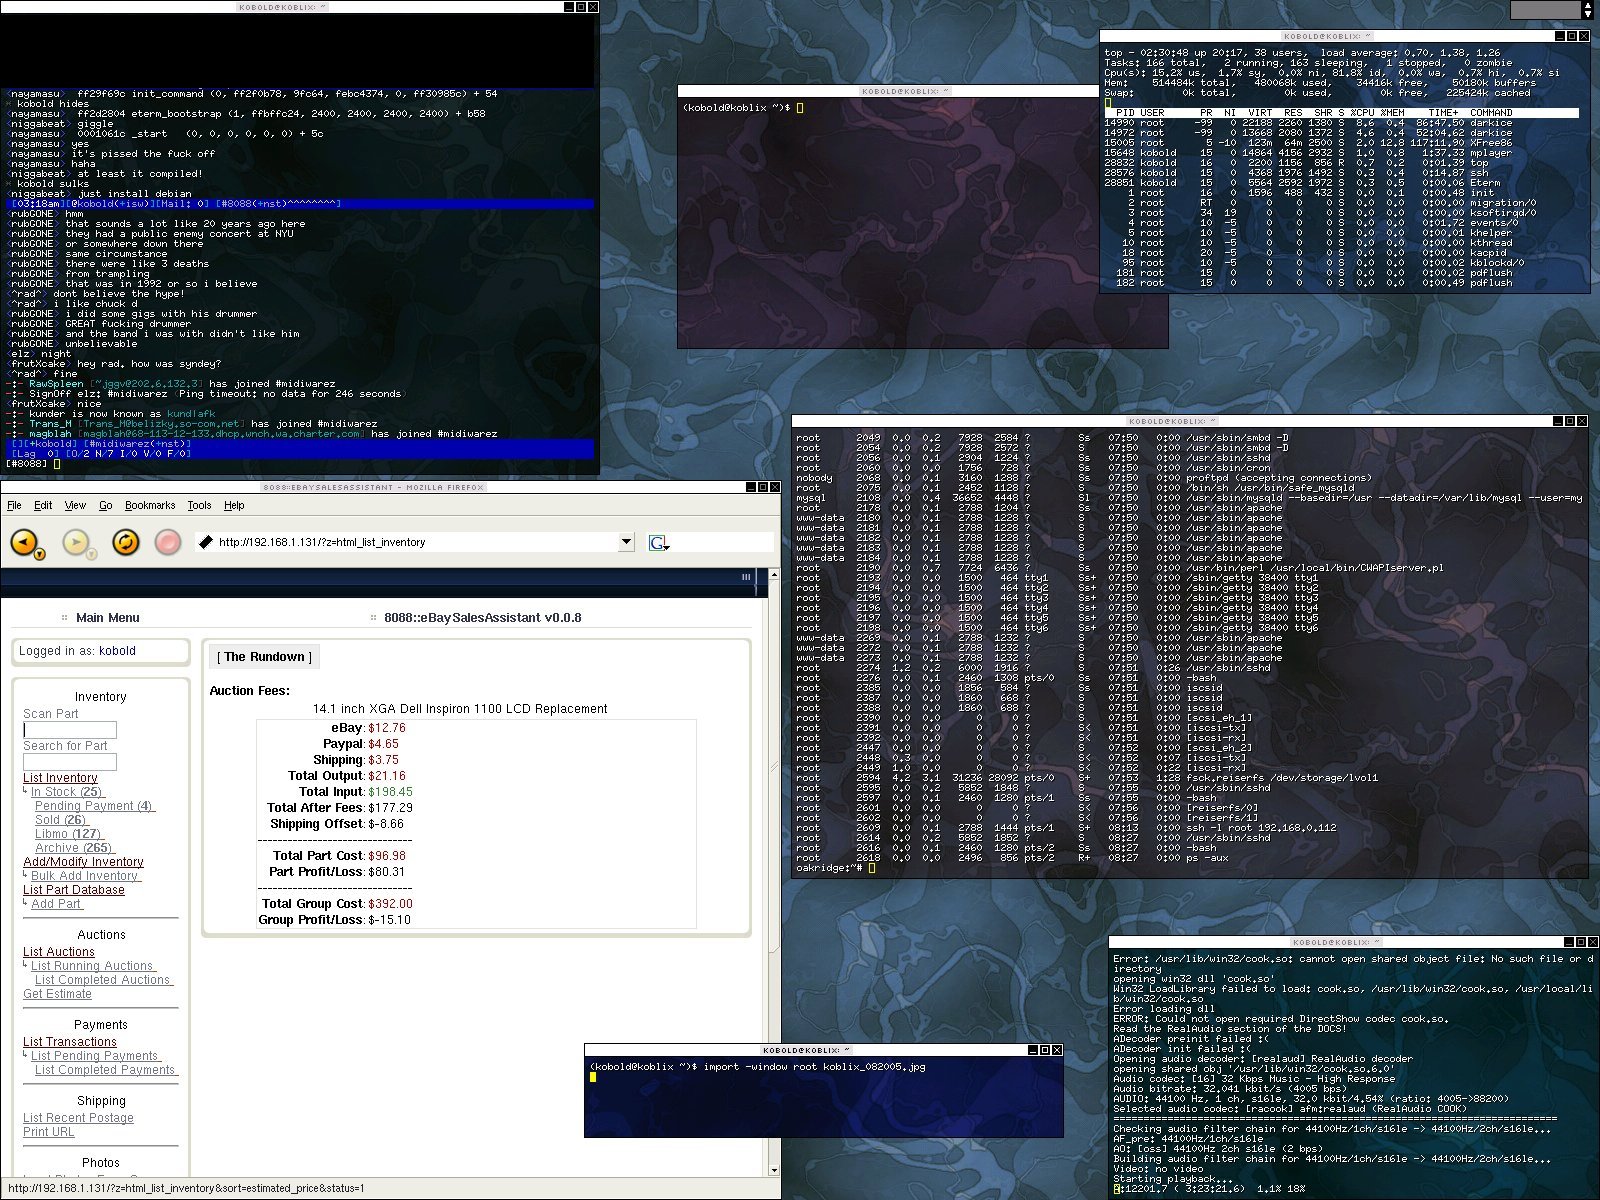The width and height of the screenshot is (1600, 1200).
Task: Open the List Running Auctions link
Action: 93,966
